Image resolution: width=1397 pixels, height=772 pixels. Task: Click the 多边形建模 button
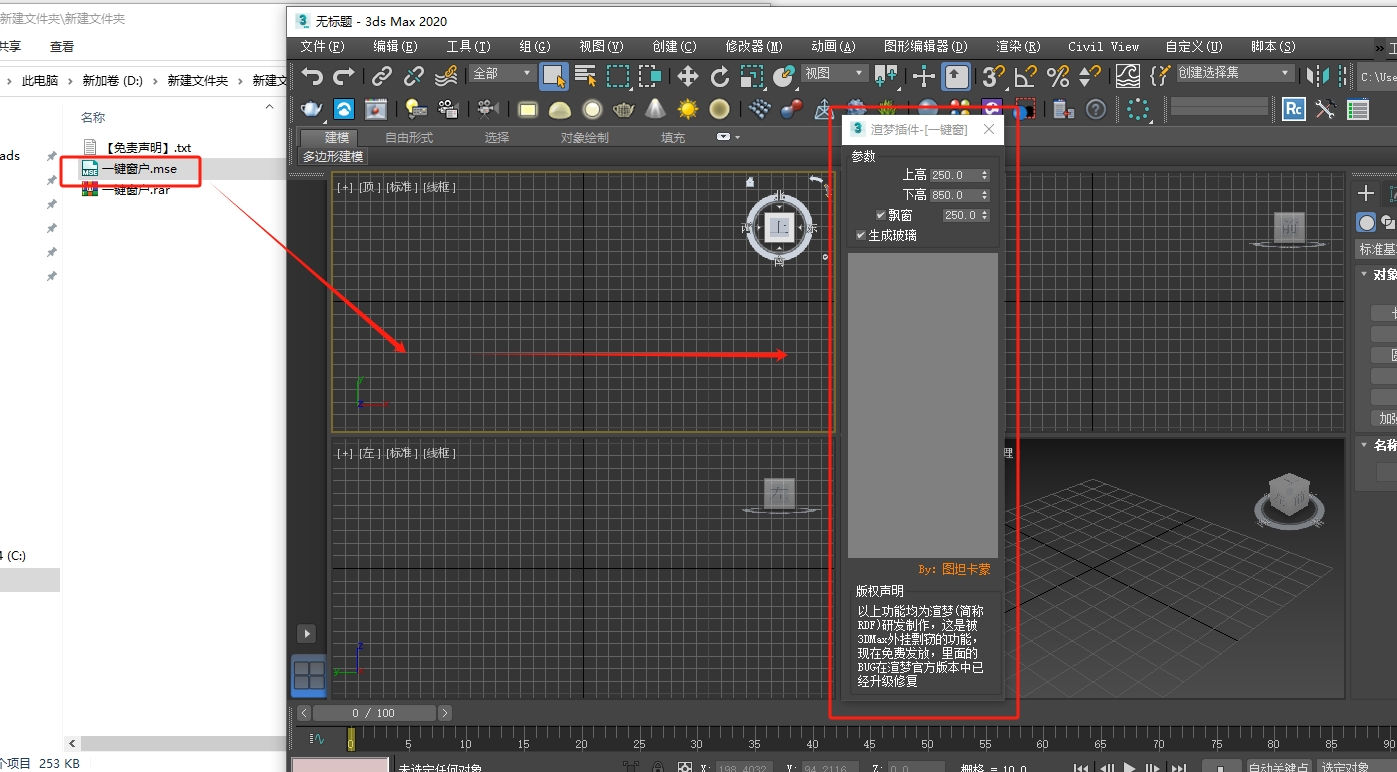[x=334, y=156]
